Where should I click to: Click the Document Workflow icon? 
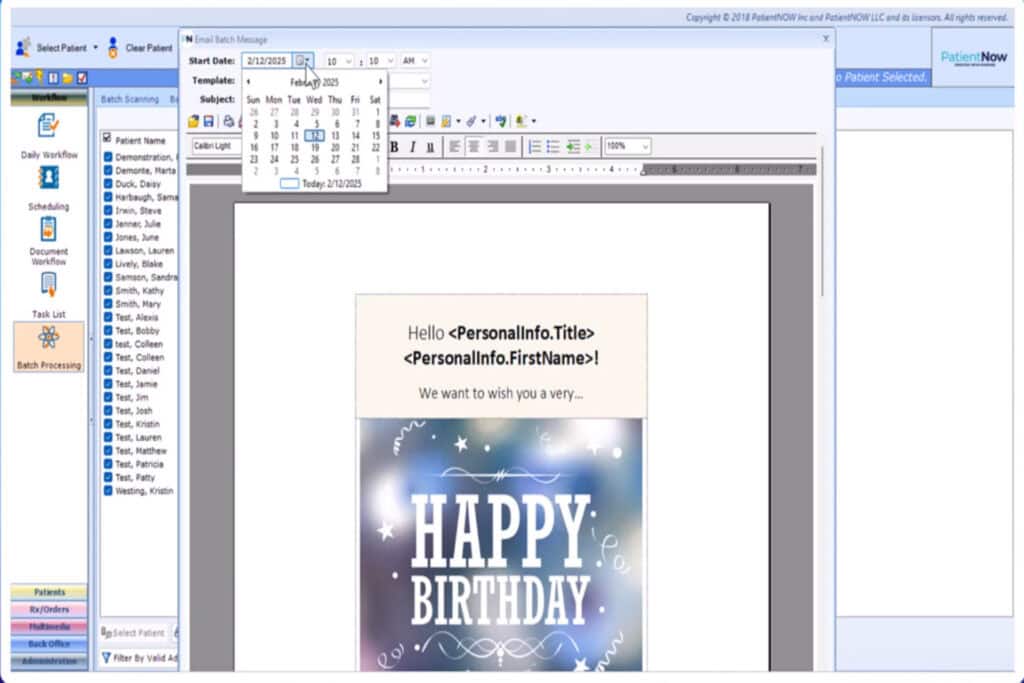coord(48,229)
